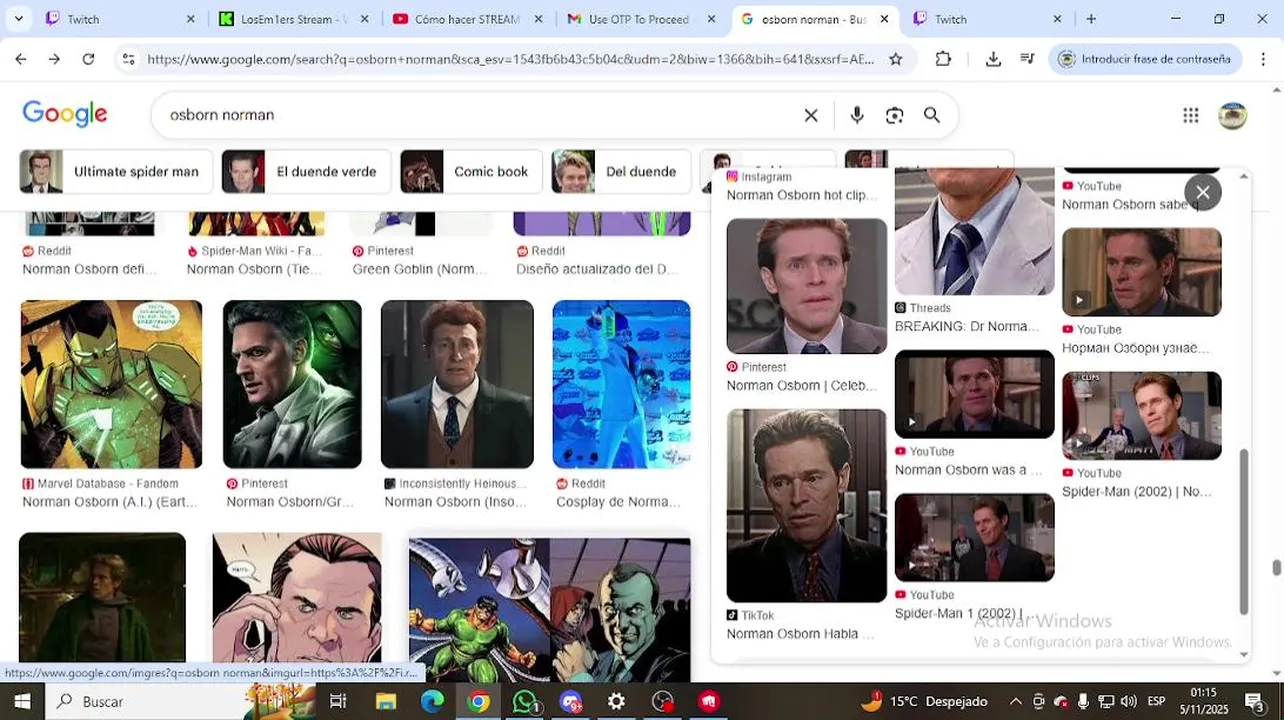Select the El duende verde filter chip

click(x=307, y=172)
